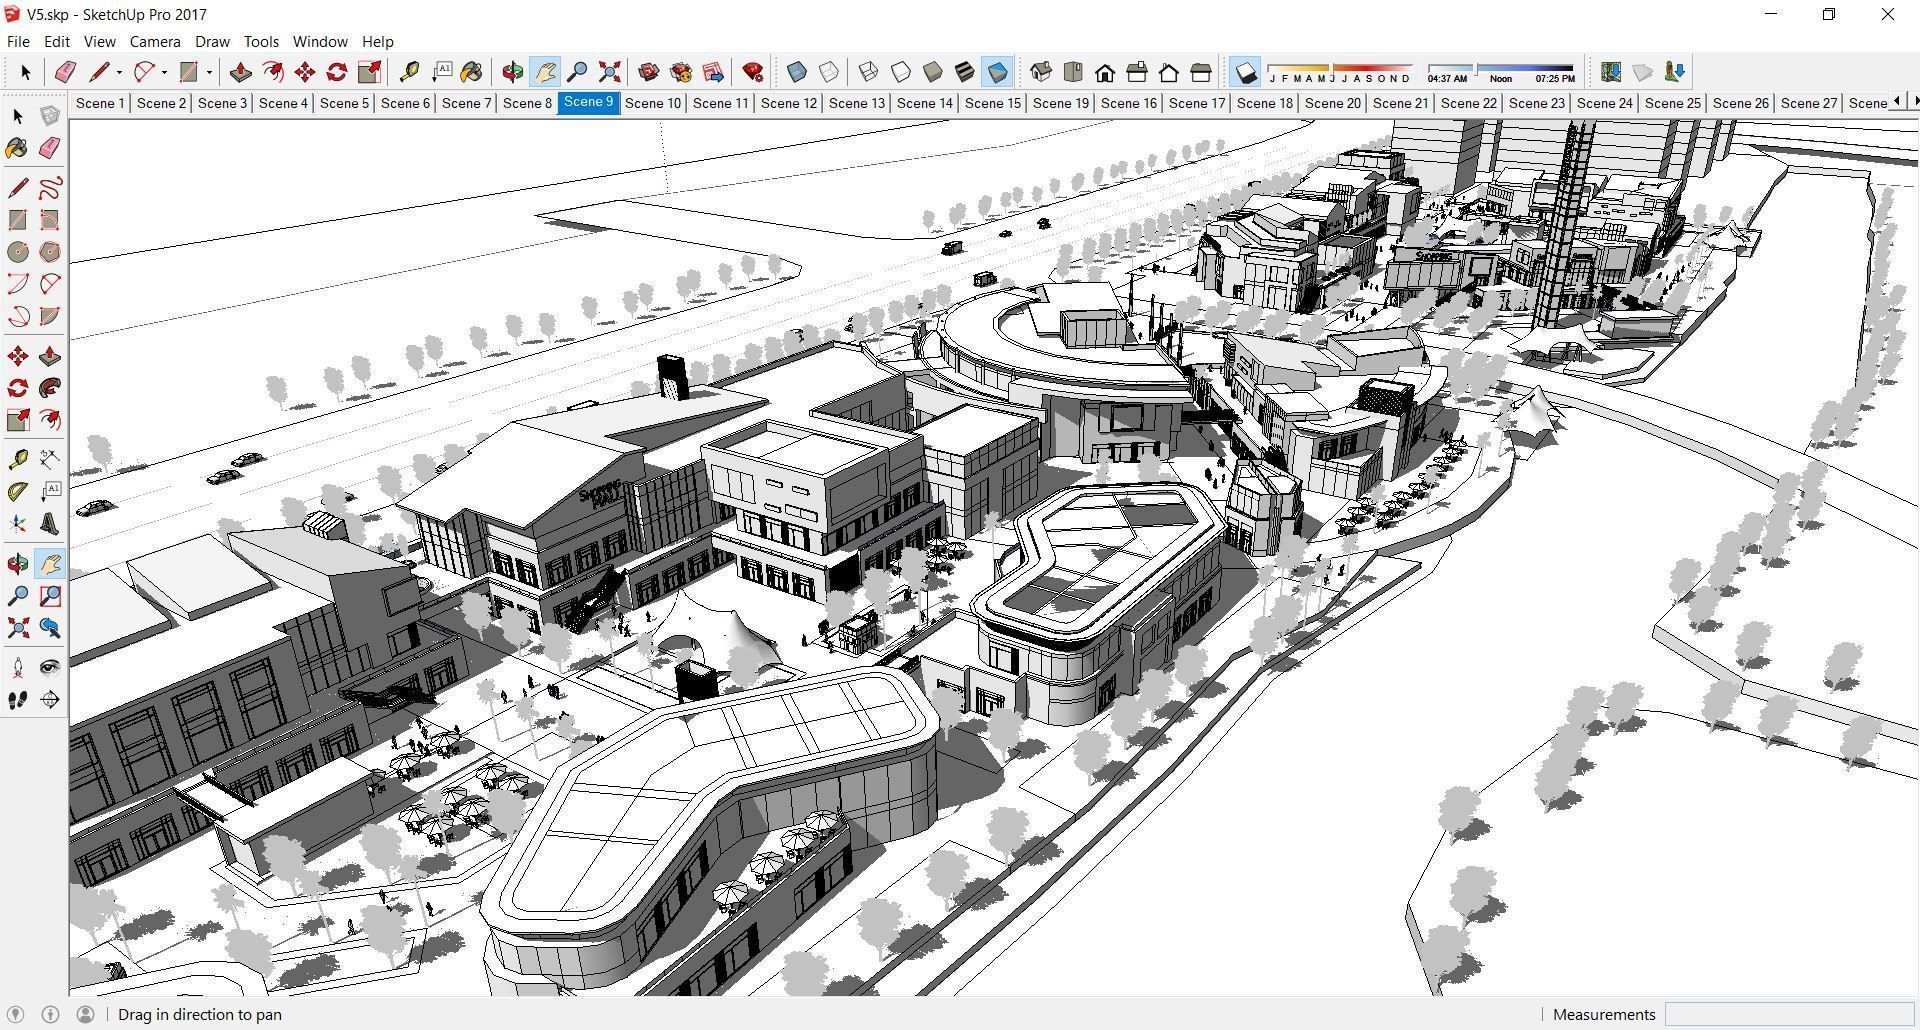The width and height of the screenshot is (1920, 1030).
Task: Select the Follow Me tool in the left toolbar
Action: click(50, 388)
